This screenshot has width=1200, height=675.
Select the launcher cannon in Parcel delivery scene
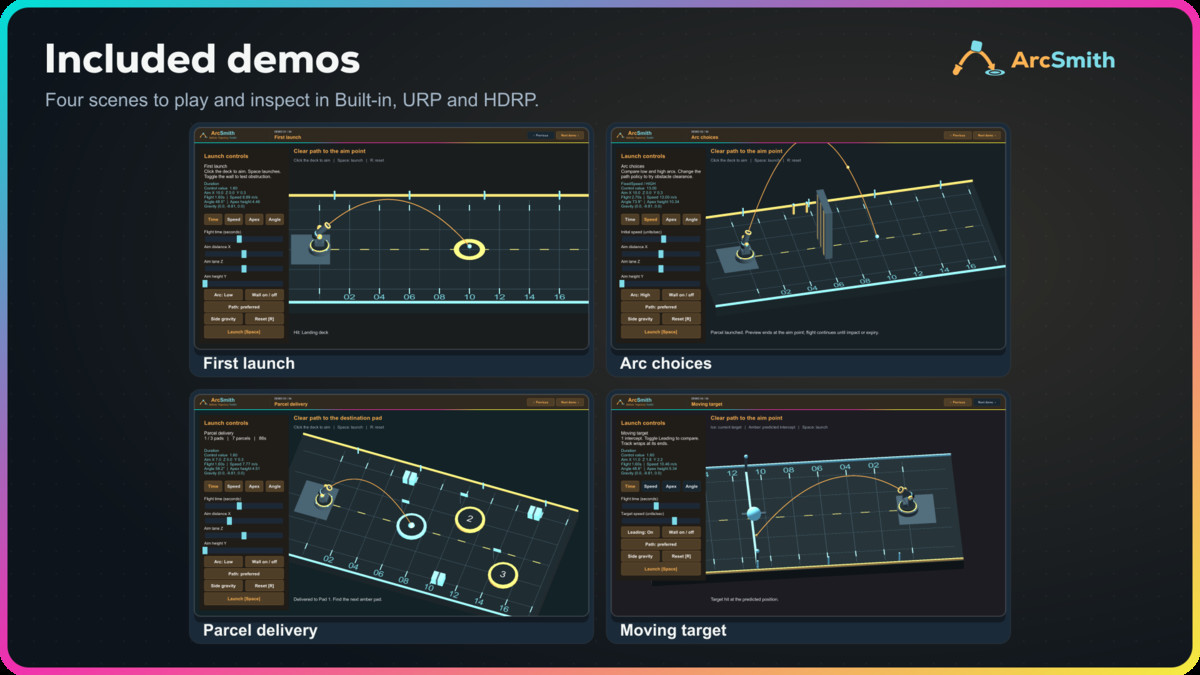coord(324,497)
